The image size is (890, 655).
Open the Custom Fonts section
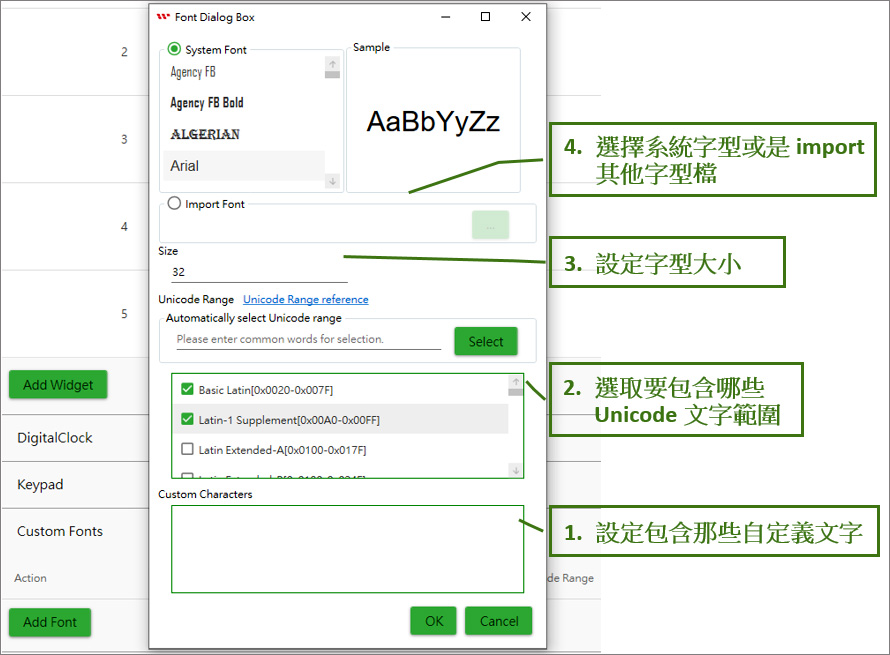tap(60, 531)
